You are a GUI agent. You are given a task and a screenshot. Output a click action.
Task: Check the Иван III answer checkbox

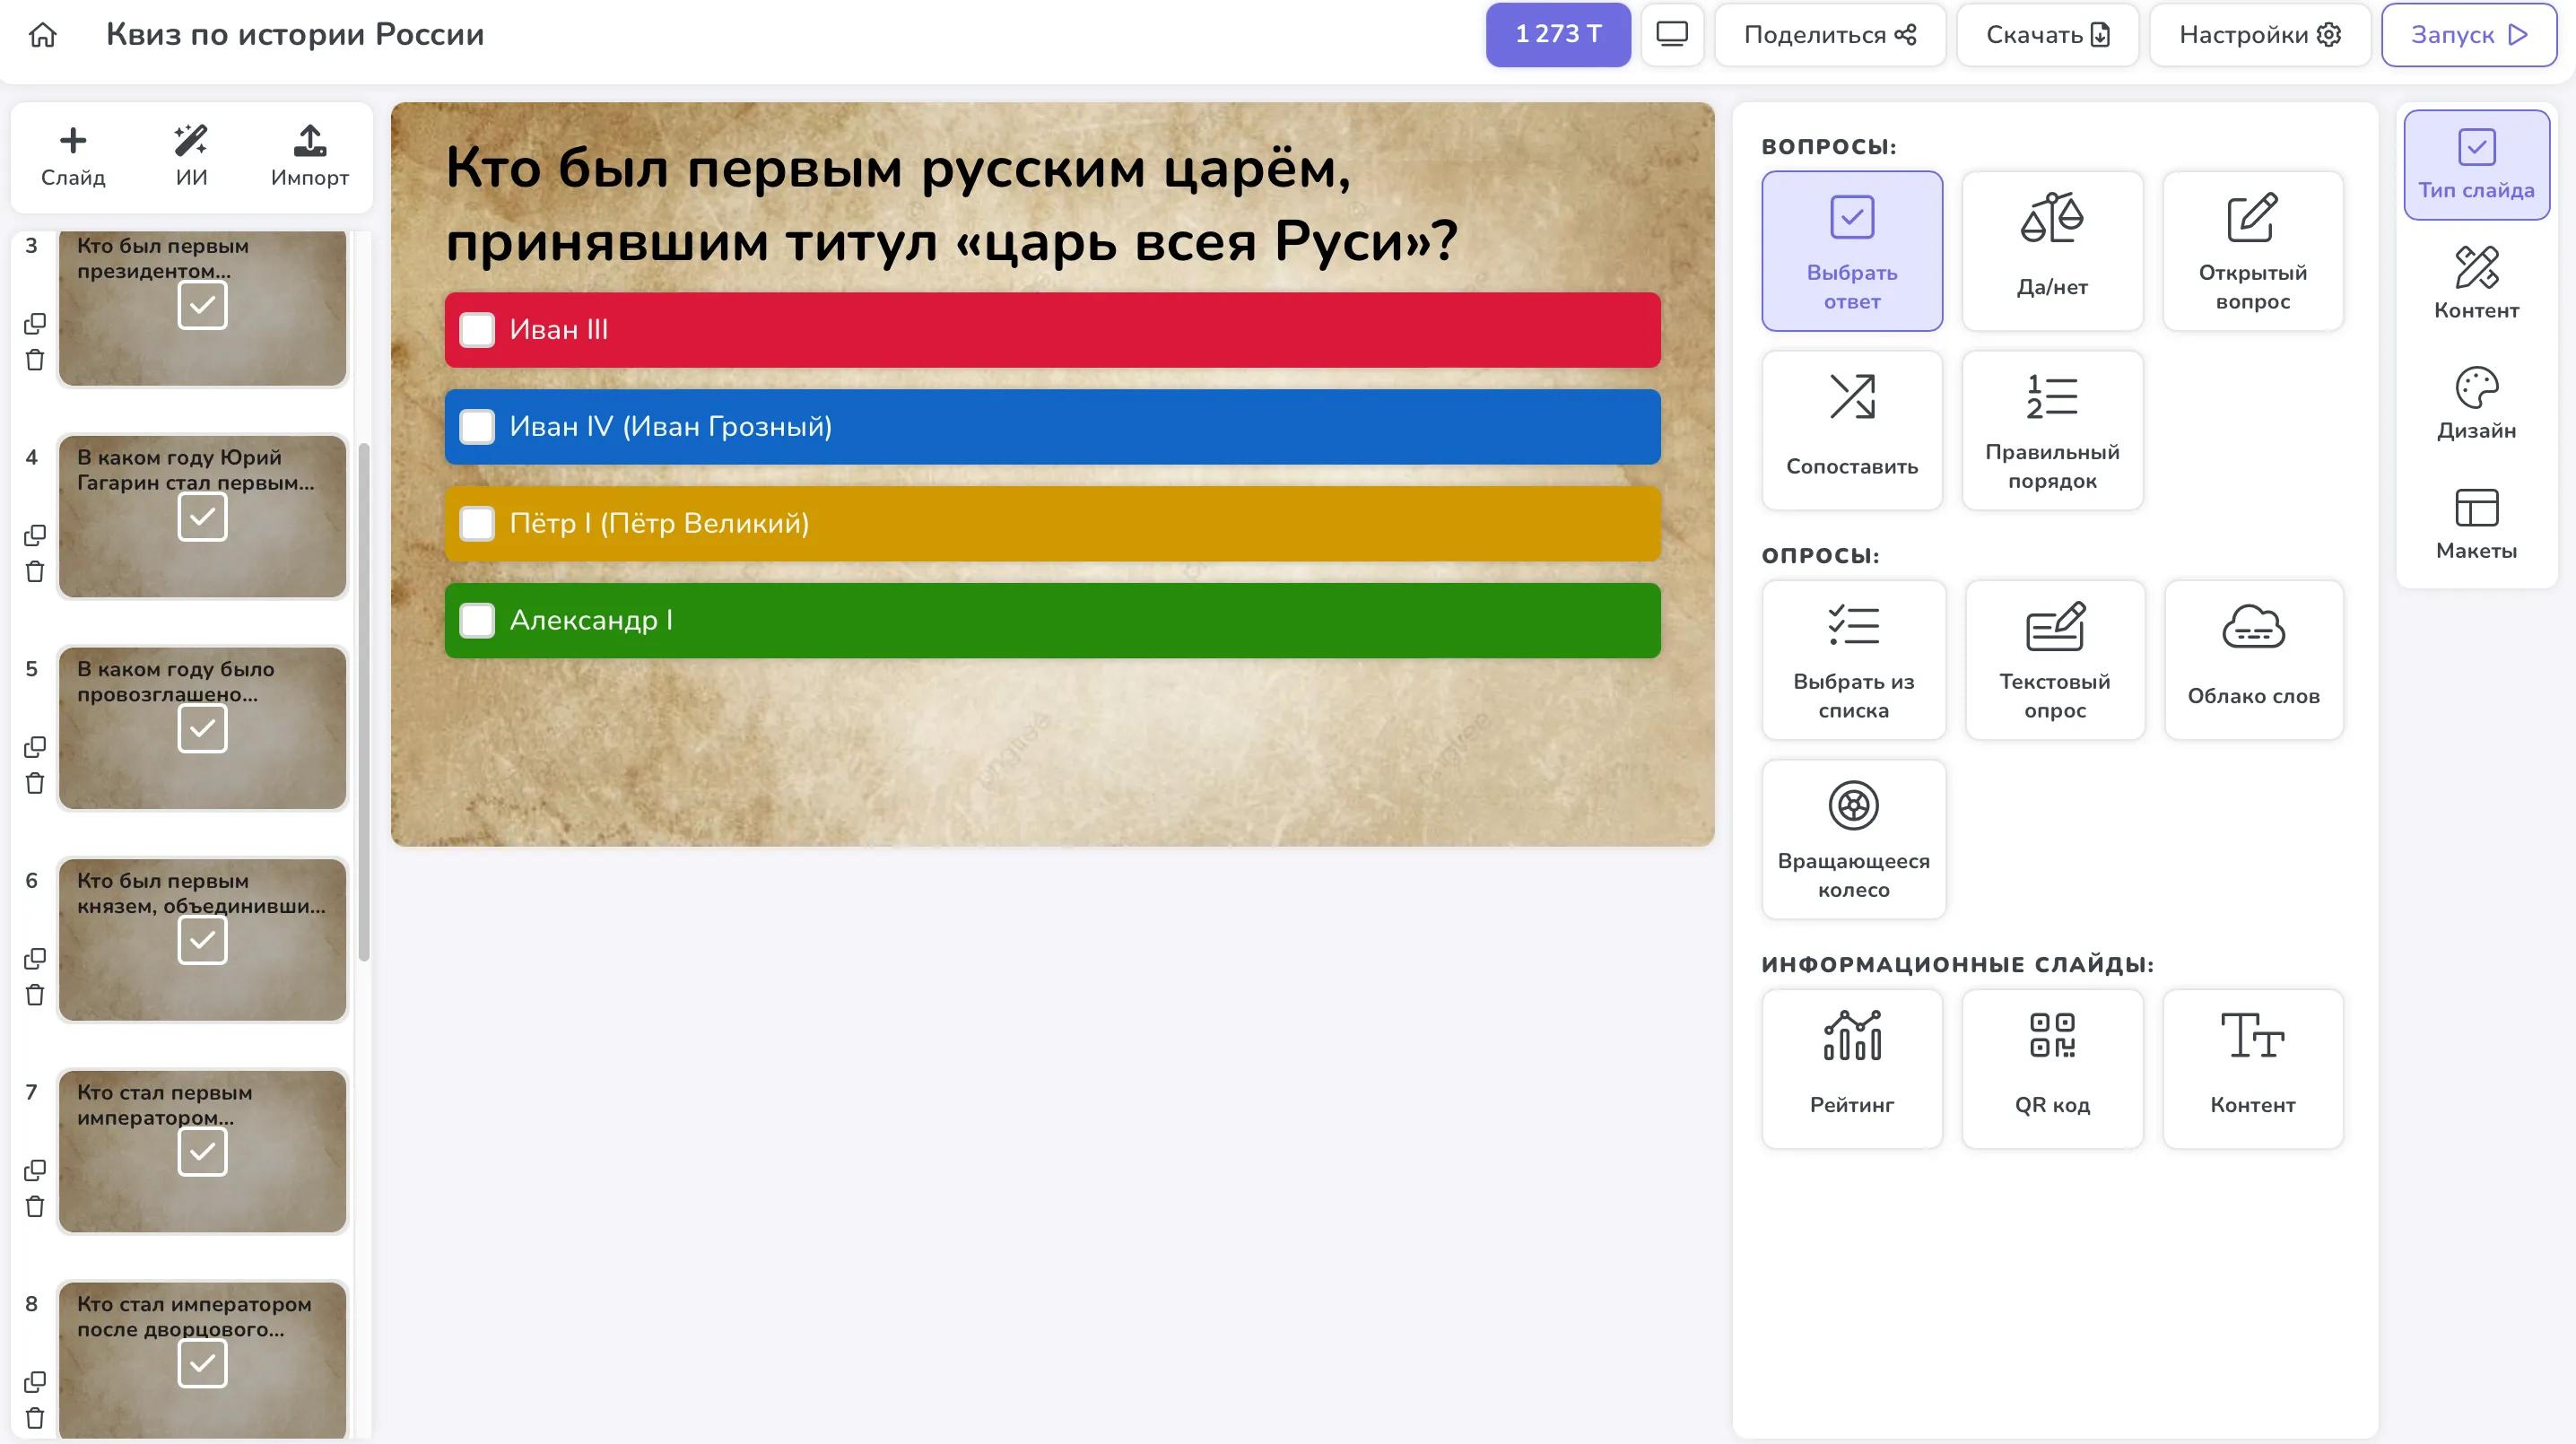click(477, 330)
